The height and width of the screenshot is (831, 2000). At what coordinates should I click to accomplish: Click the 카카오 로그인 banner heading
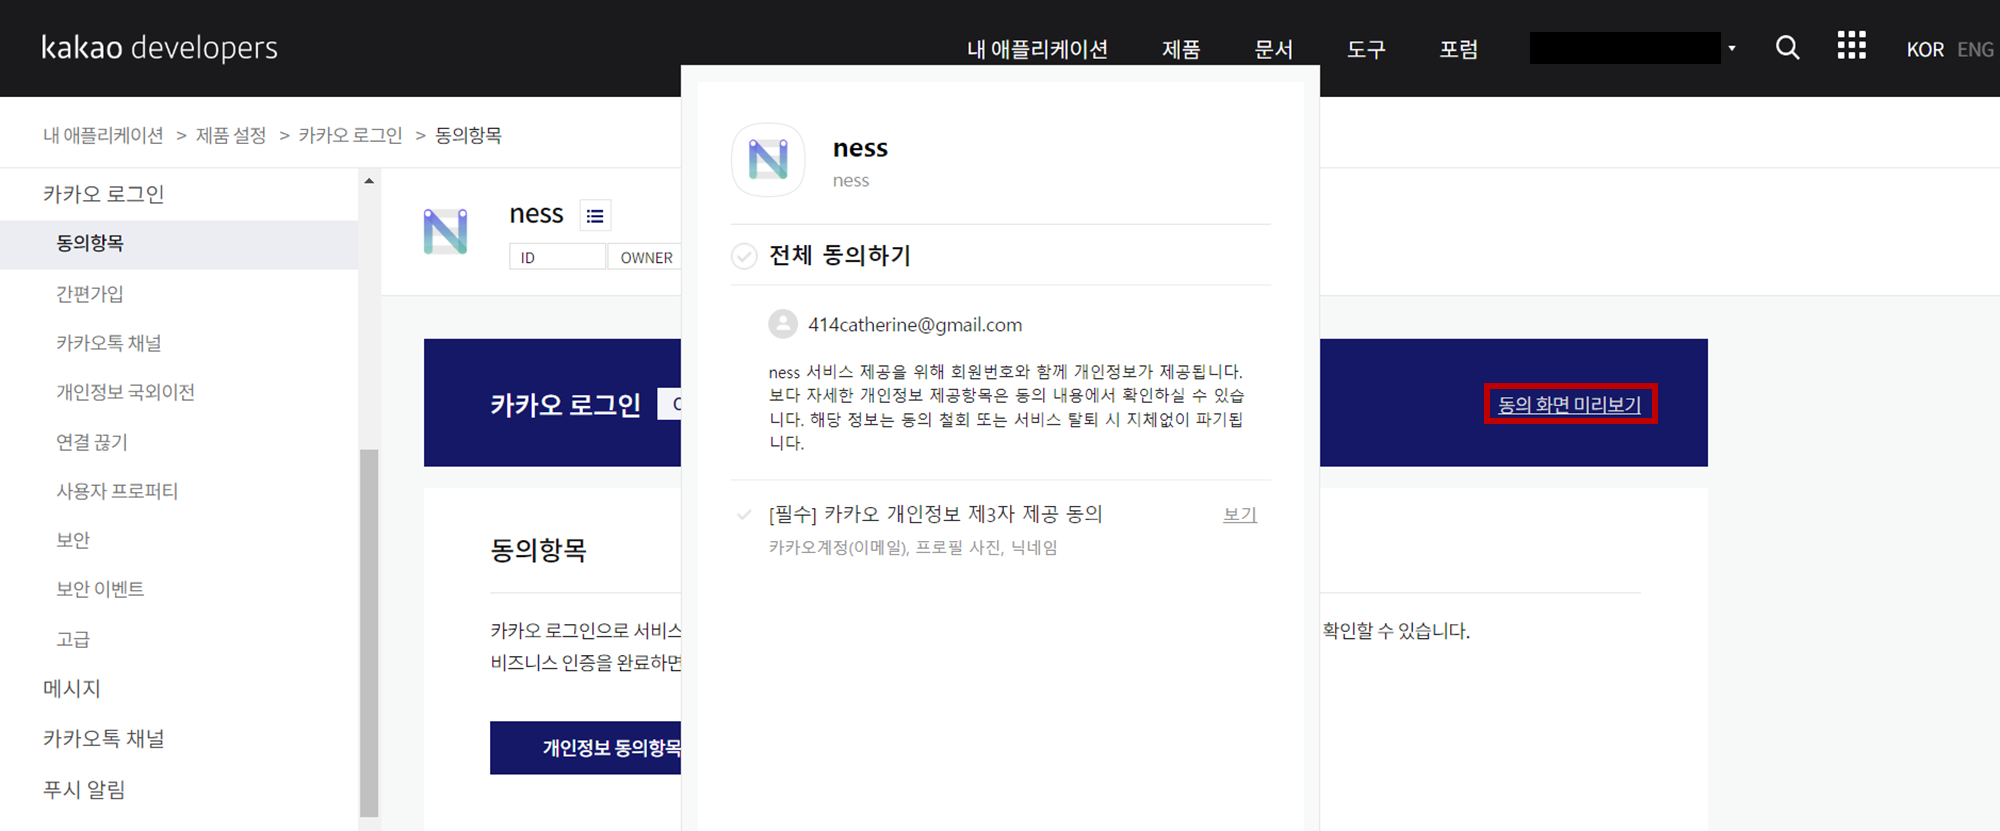(565, 405)
